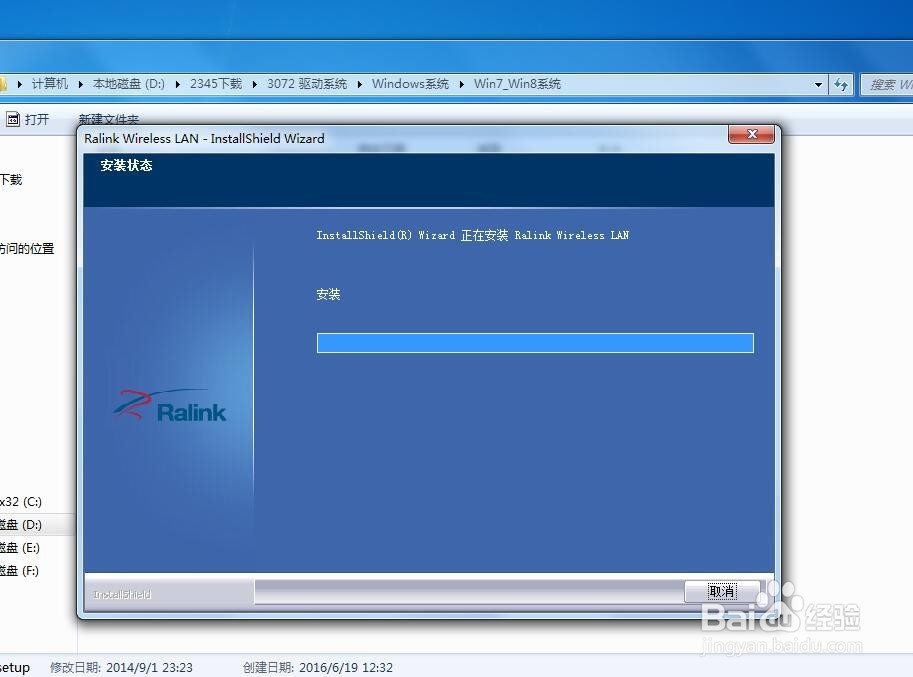
Task: Expand arrow after 3072 驱动系统 breadcrumb
Action: (x=360, y=84)
